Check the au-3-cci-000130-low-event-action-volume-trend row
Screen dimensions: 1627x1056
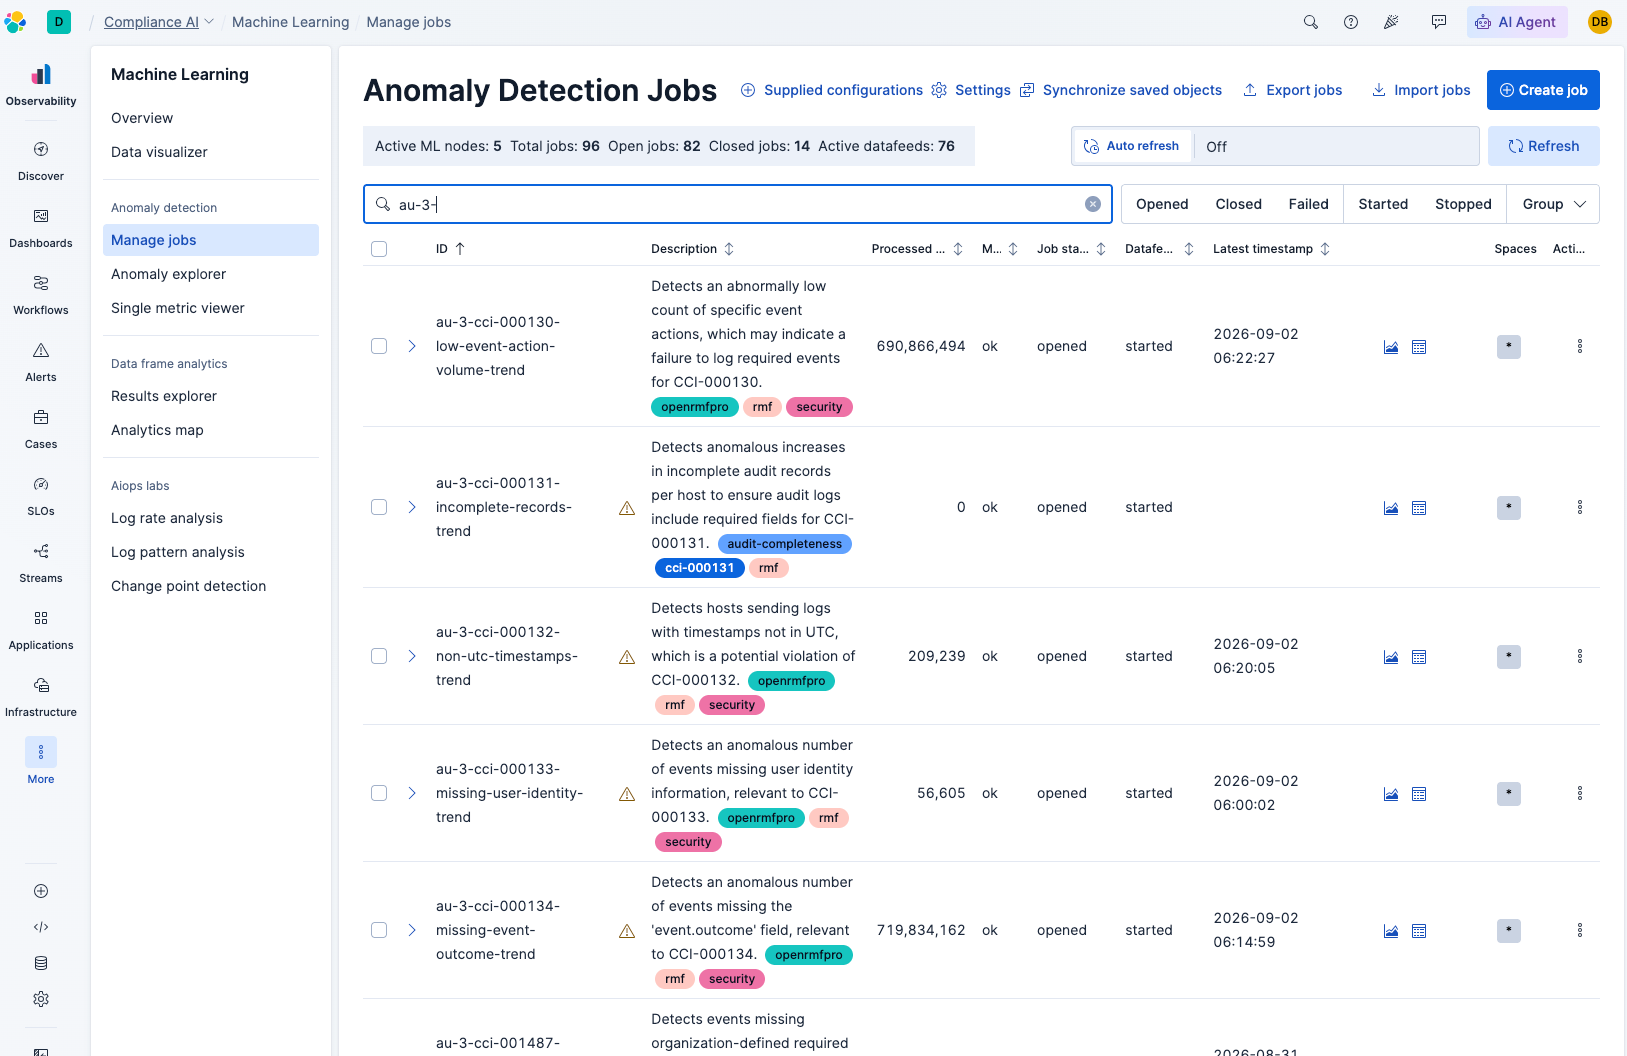click(x=379, y=346)
